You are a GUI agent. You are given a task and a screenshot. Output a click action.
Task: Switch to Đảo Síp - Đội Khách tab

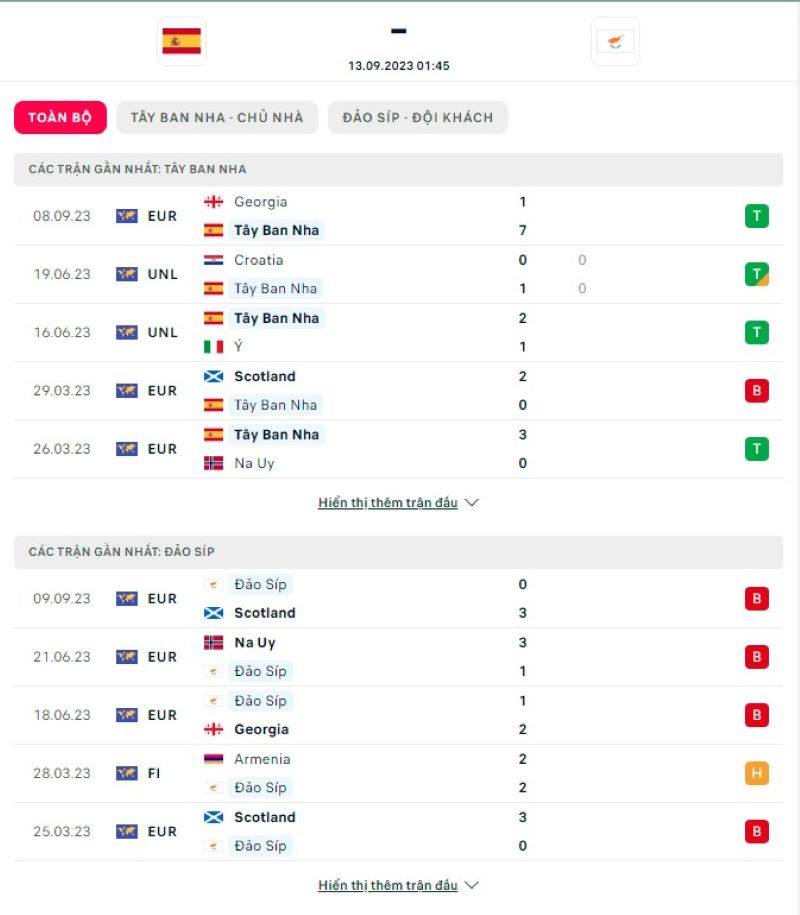click(x=418, y=117)
